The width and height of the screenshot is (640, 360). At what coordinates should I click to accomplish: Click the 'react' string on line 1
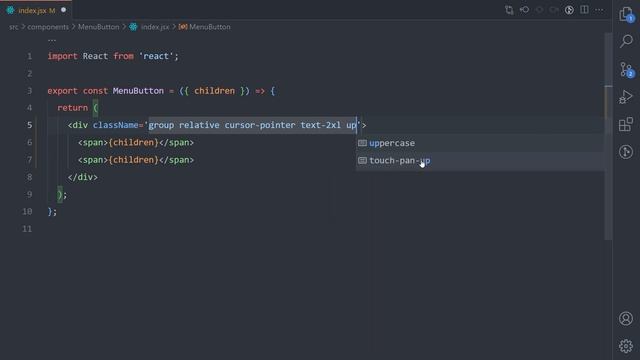156,56
